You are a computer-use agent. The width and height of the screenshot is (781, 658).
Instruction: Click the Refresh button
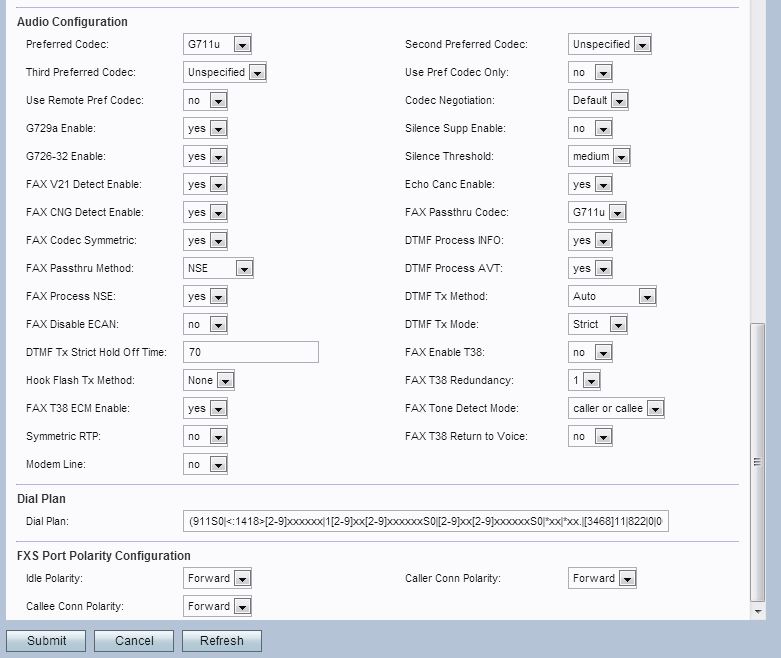(222, 641)
